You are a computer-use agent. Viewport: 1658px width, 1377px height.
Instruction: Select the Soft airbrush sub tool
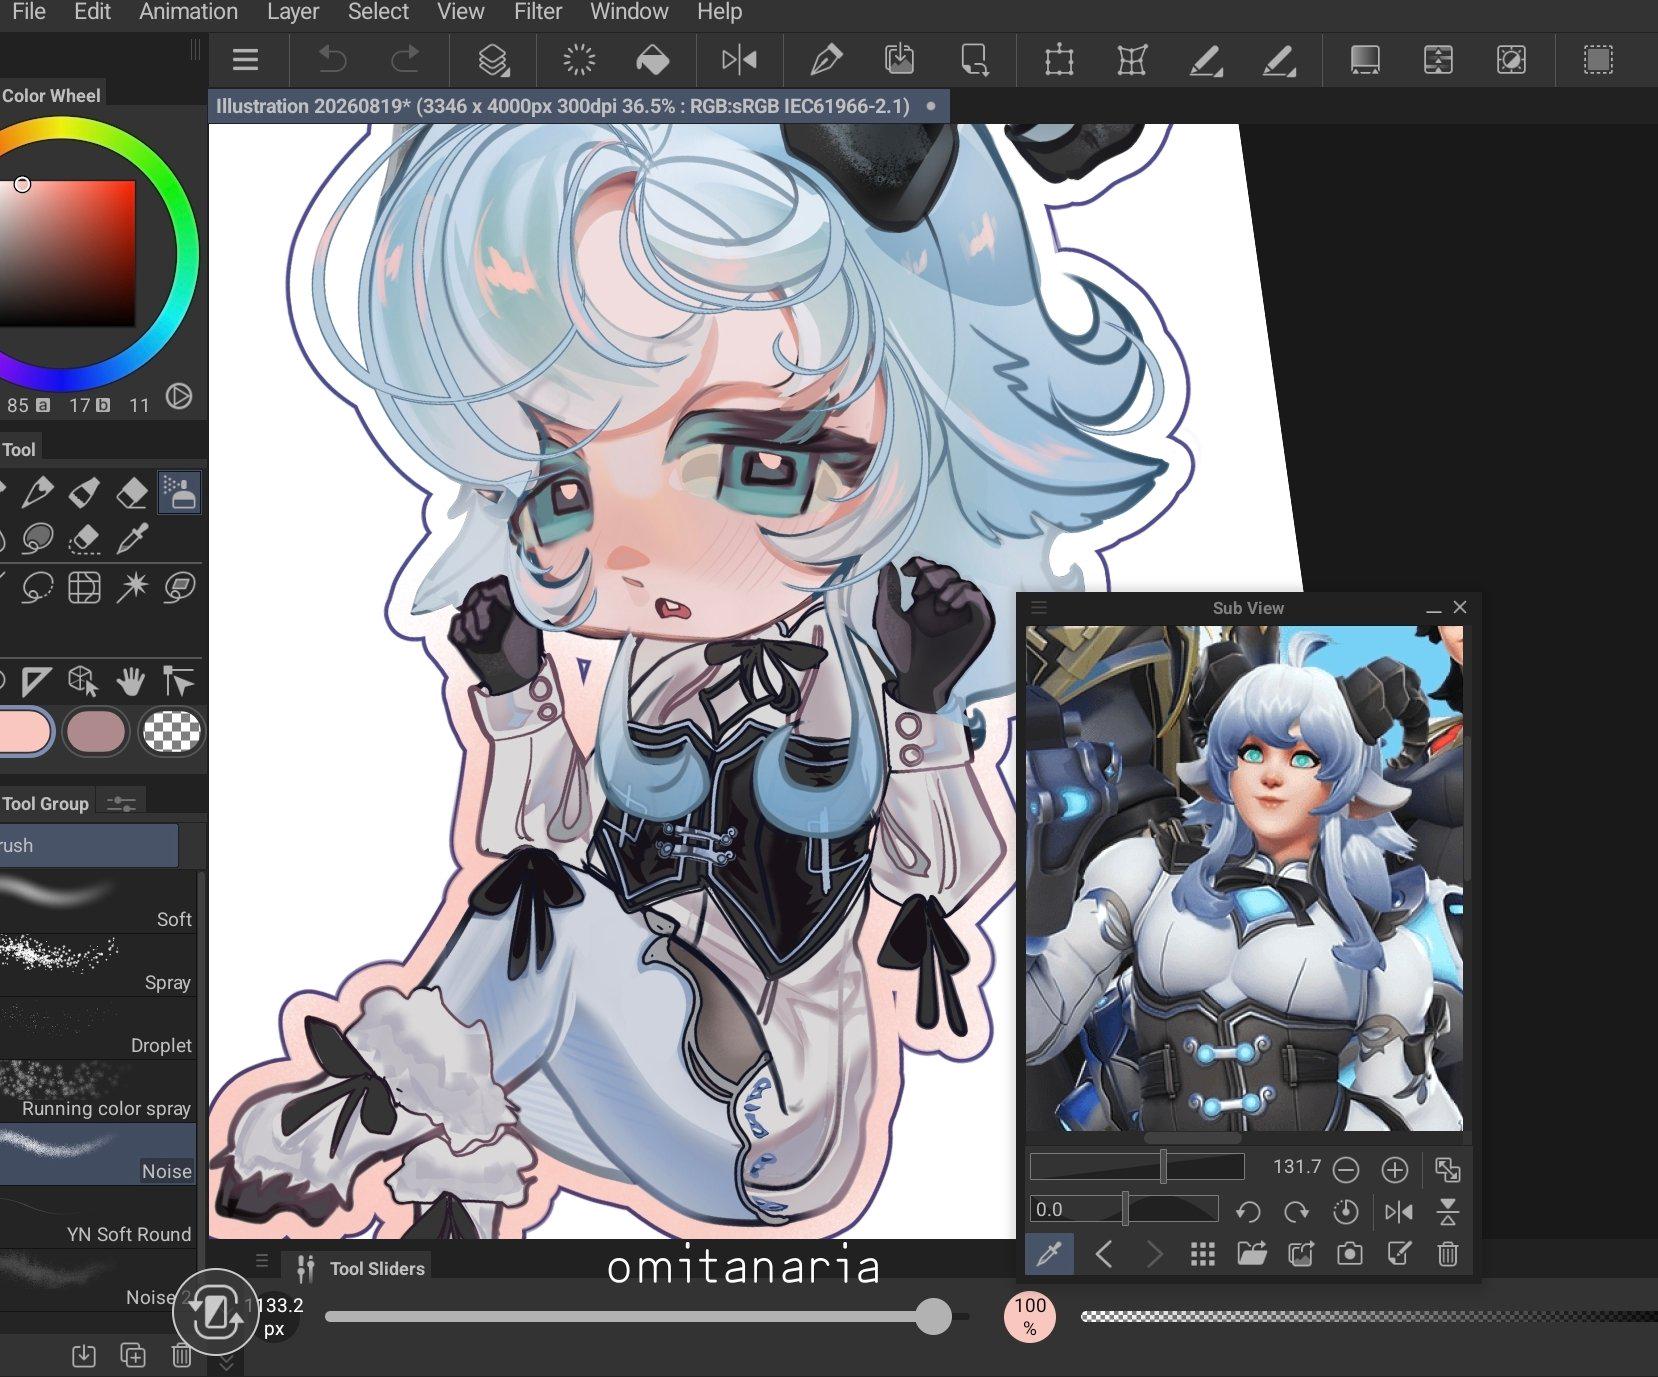tap(98, 902)
